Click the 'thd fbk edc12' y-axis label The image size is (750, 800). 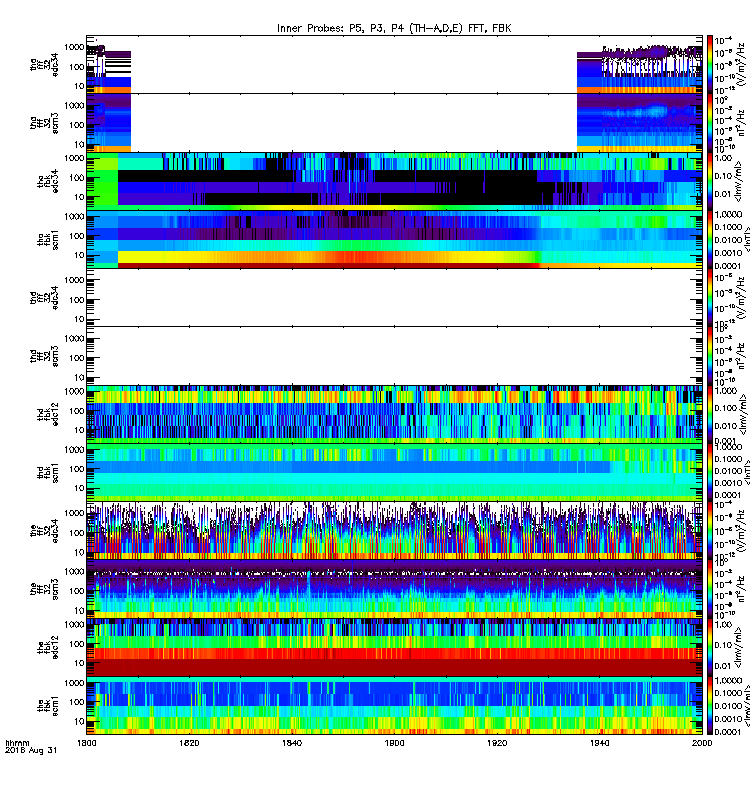click(47, 414)
